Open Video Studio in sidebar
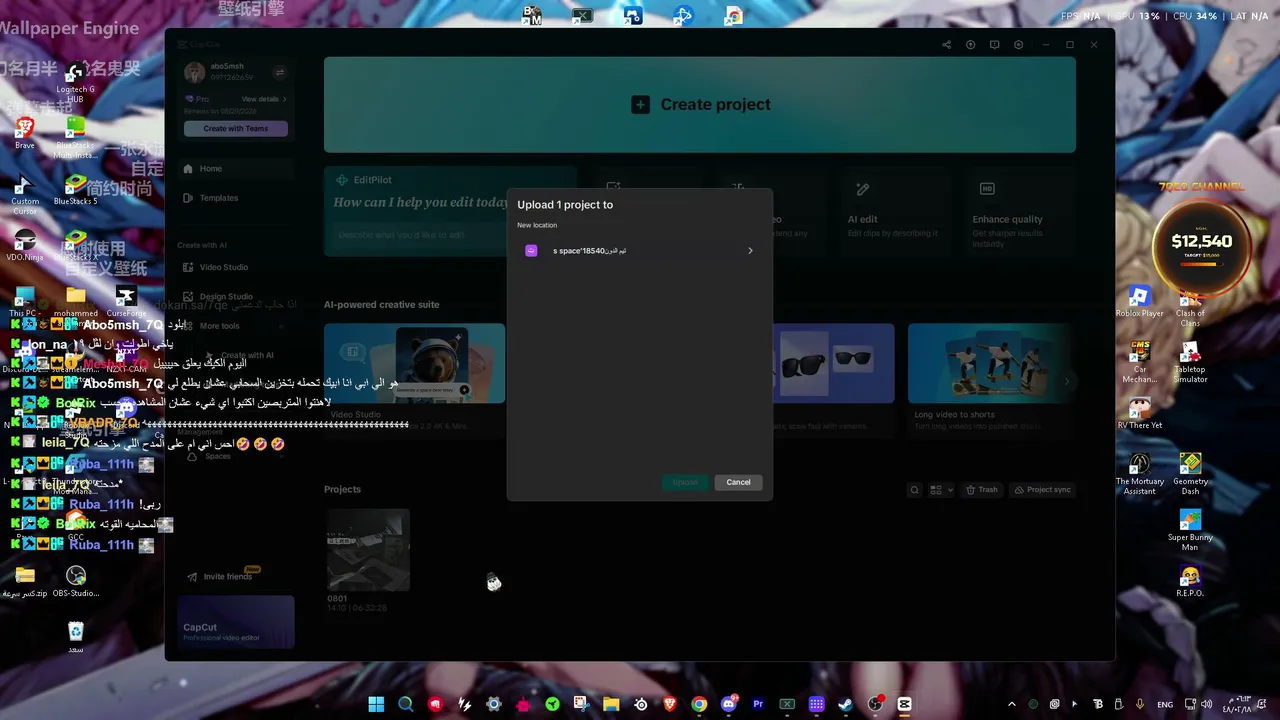The width and height of the screenshot is (1280, 720). pos(236,267)
